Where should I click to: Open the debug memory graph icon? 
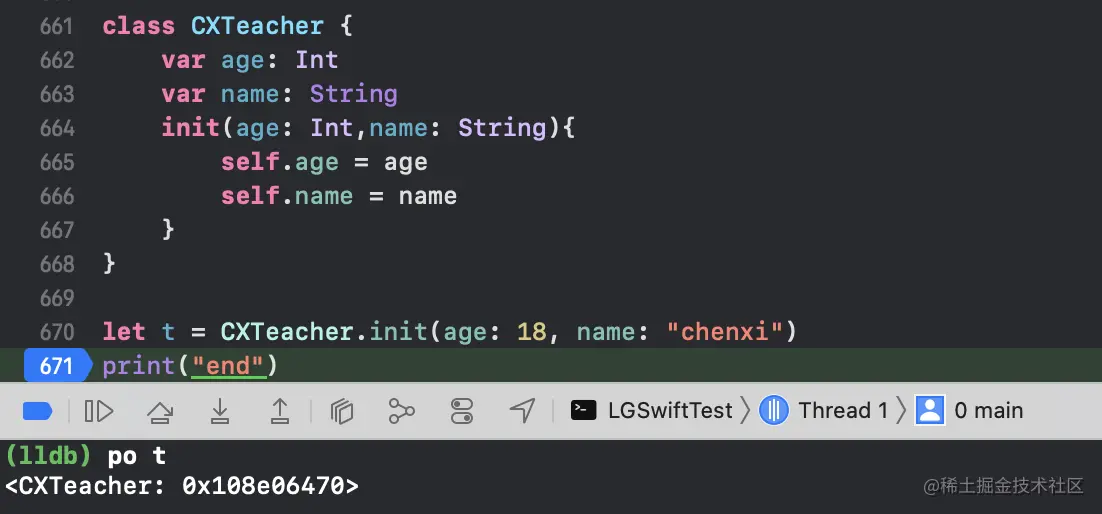[x=402, y=411]
